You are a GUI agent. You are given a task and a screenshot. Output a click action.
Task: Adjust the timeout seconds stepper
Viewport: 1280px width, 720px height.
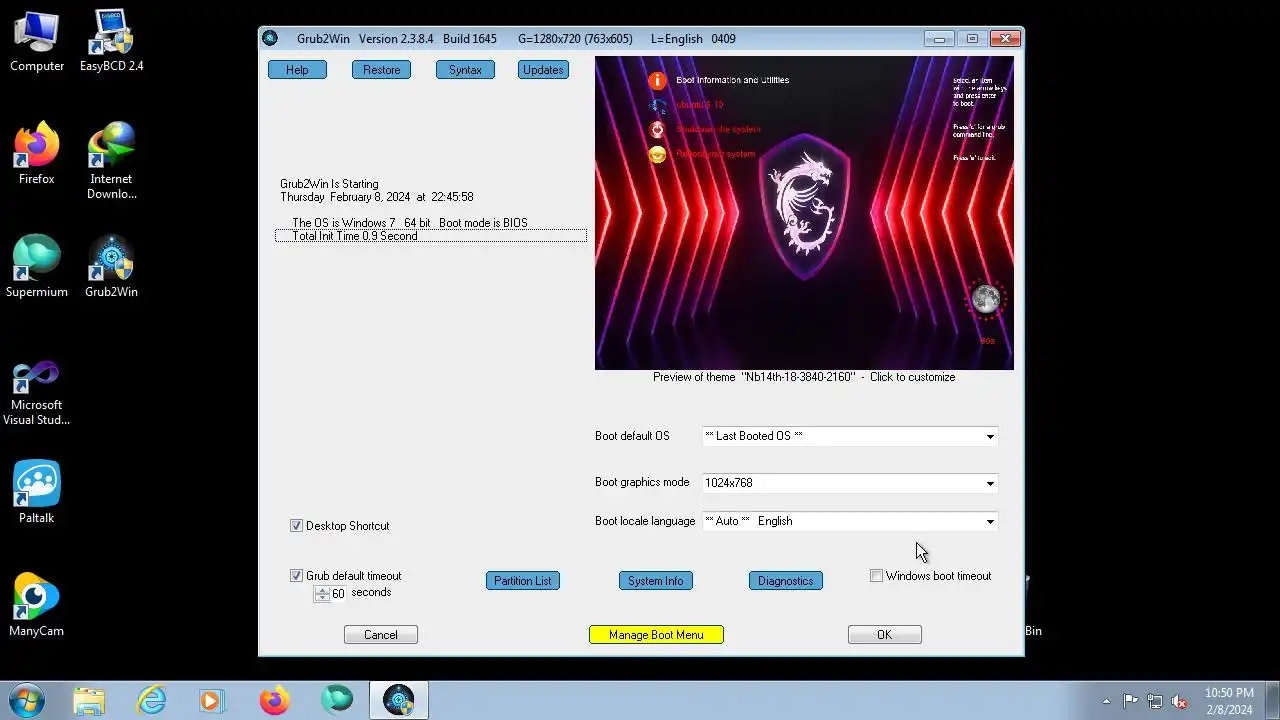[321, 593]
